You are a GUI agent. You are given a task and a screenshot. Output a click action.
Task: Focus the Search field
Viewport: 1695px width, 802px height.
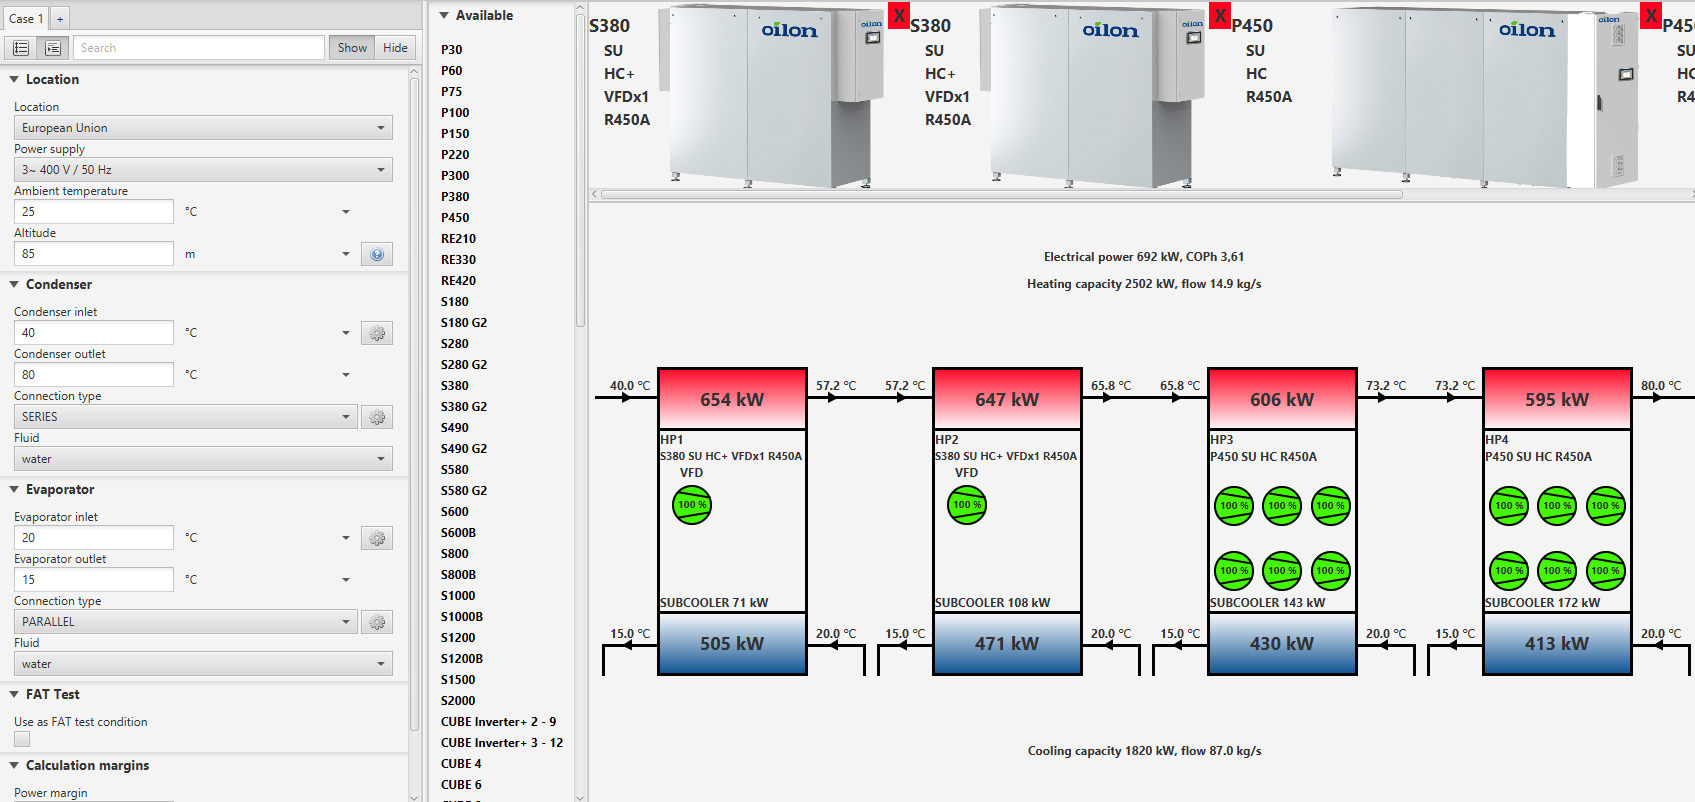tap(198, 48)
